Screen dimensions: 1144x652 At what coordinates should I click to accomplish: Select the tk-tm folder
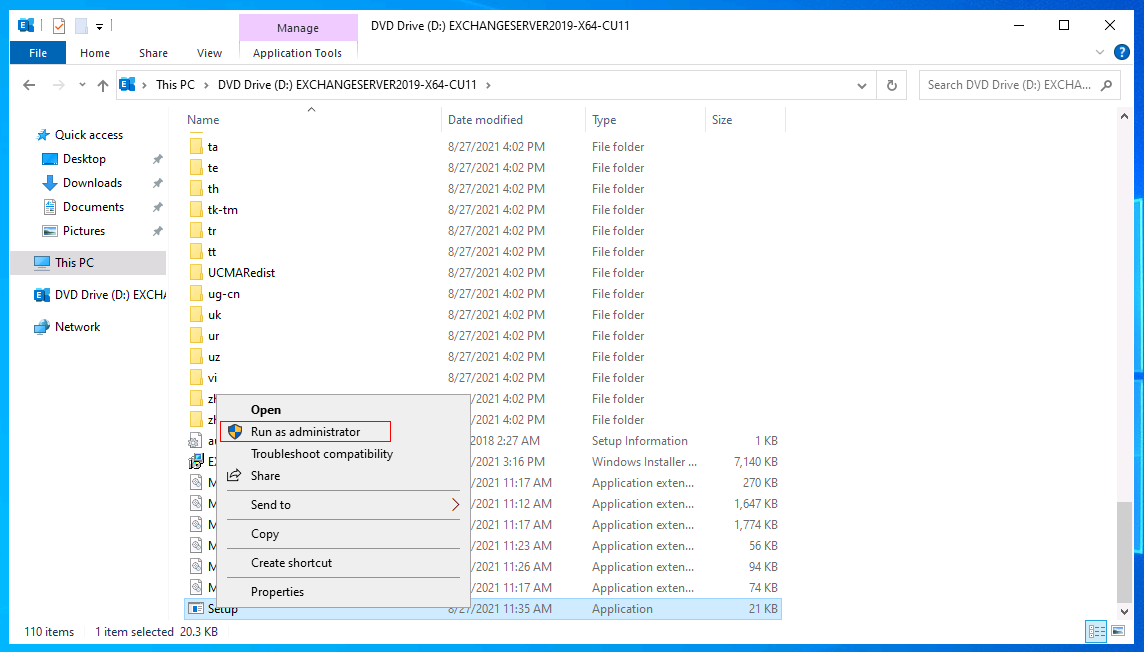coord(223,210)
